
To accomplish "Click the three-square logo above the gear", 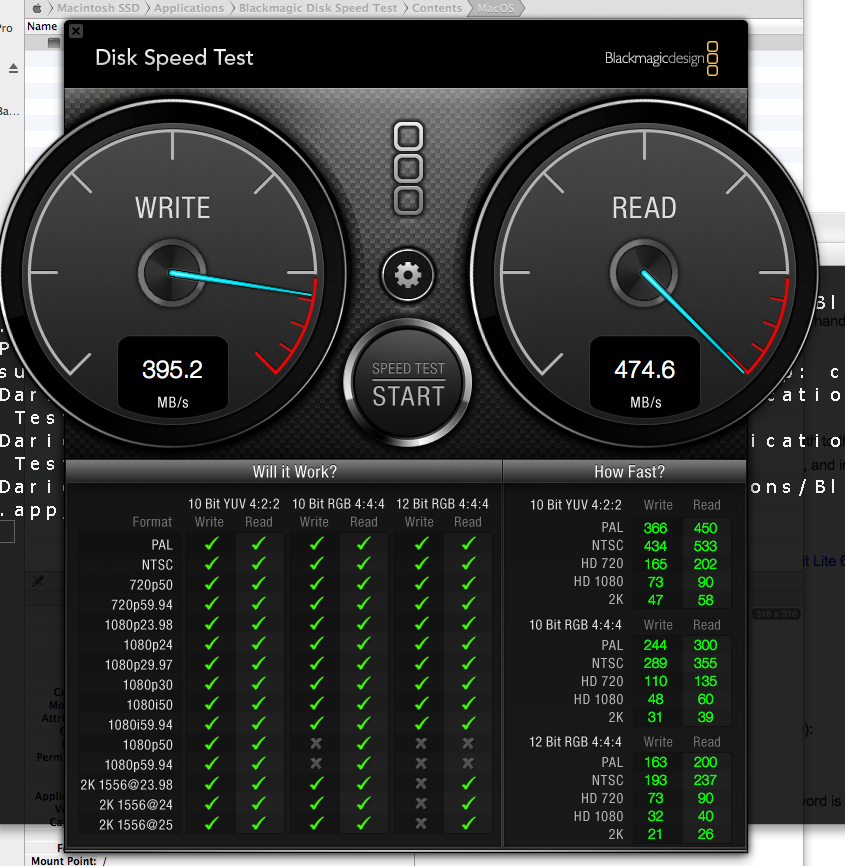I will 408,168.
